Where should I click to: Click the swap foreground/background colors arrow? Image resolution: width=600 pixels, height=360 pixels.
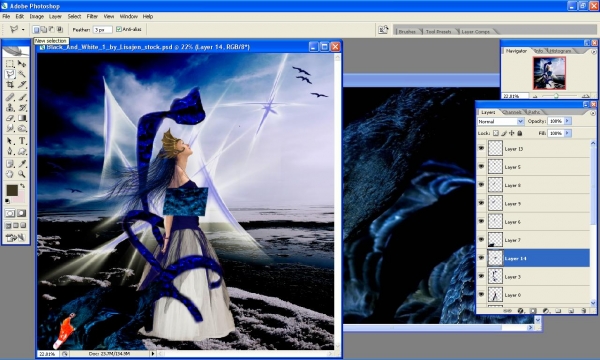[23, 186]
